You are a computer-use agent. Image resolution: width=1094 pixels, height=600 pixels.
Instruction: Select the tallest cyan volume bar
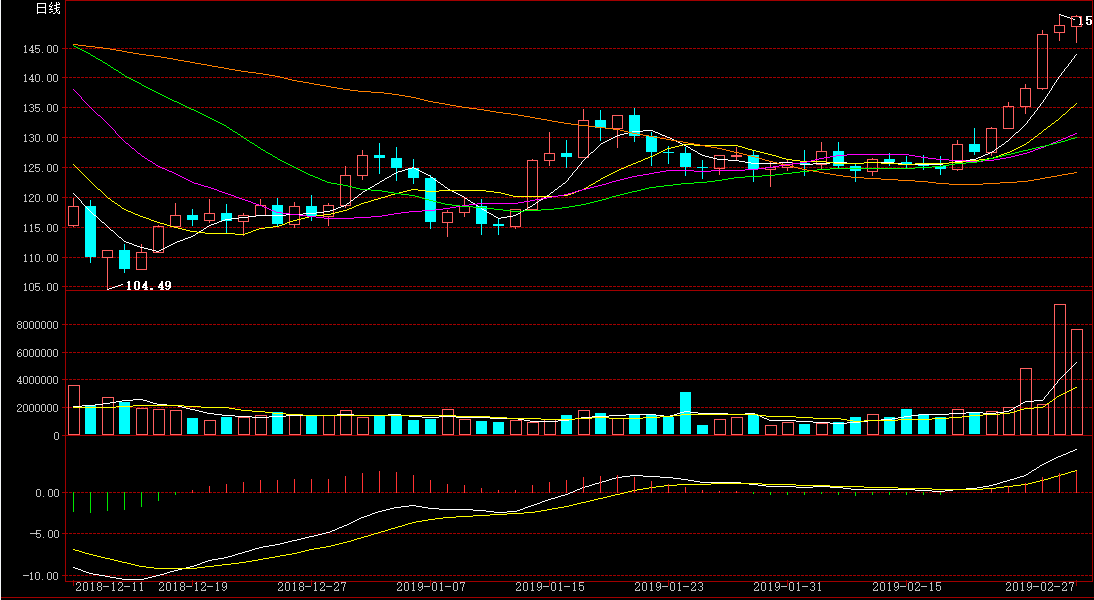(x=686, y=414)
